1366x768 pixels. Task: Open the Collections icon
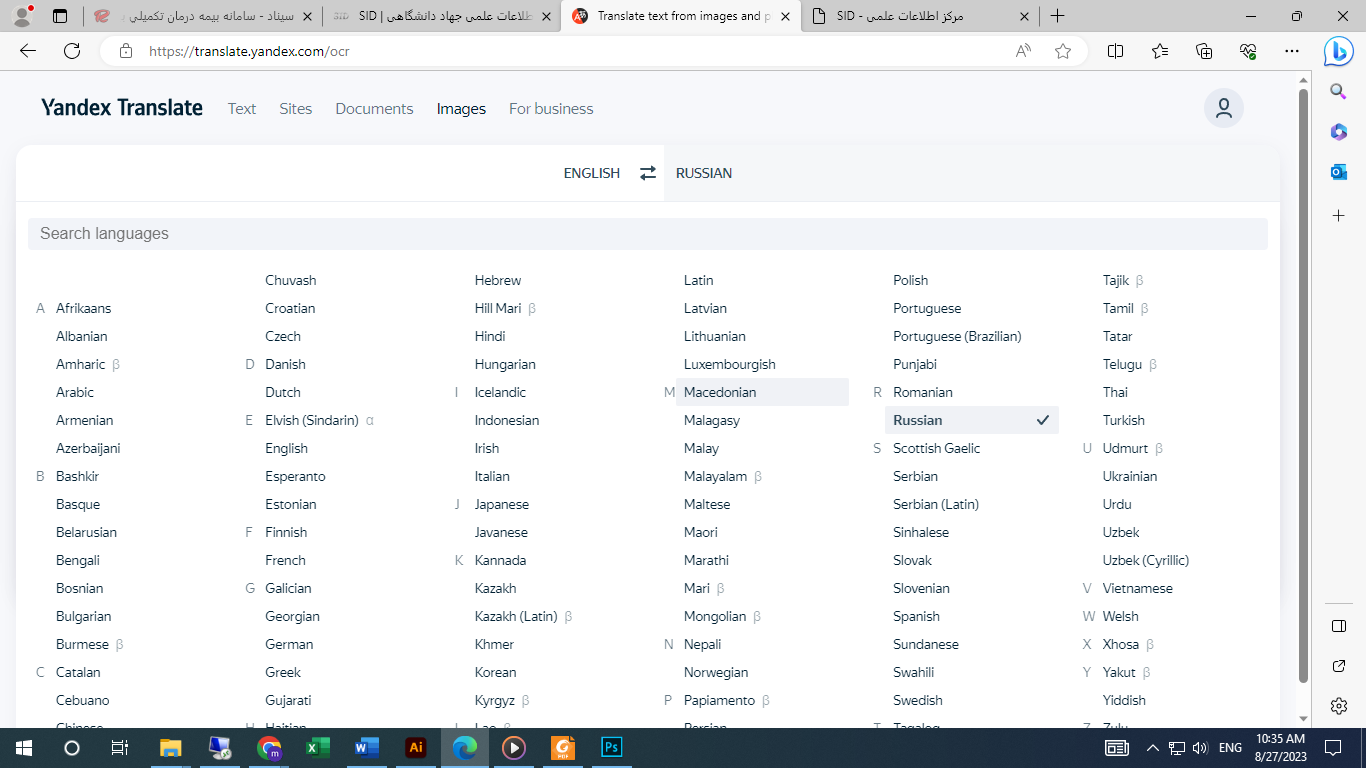click(1204, 51)
